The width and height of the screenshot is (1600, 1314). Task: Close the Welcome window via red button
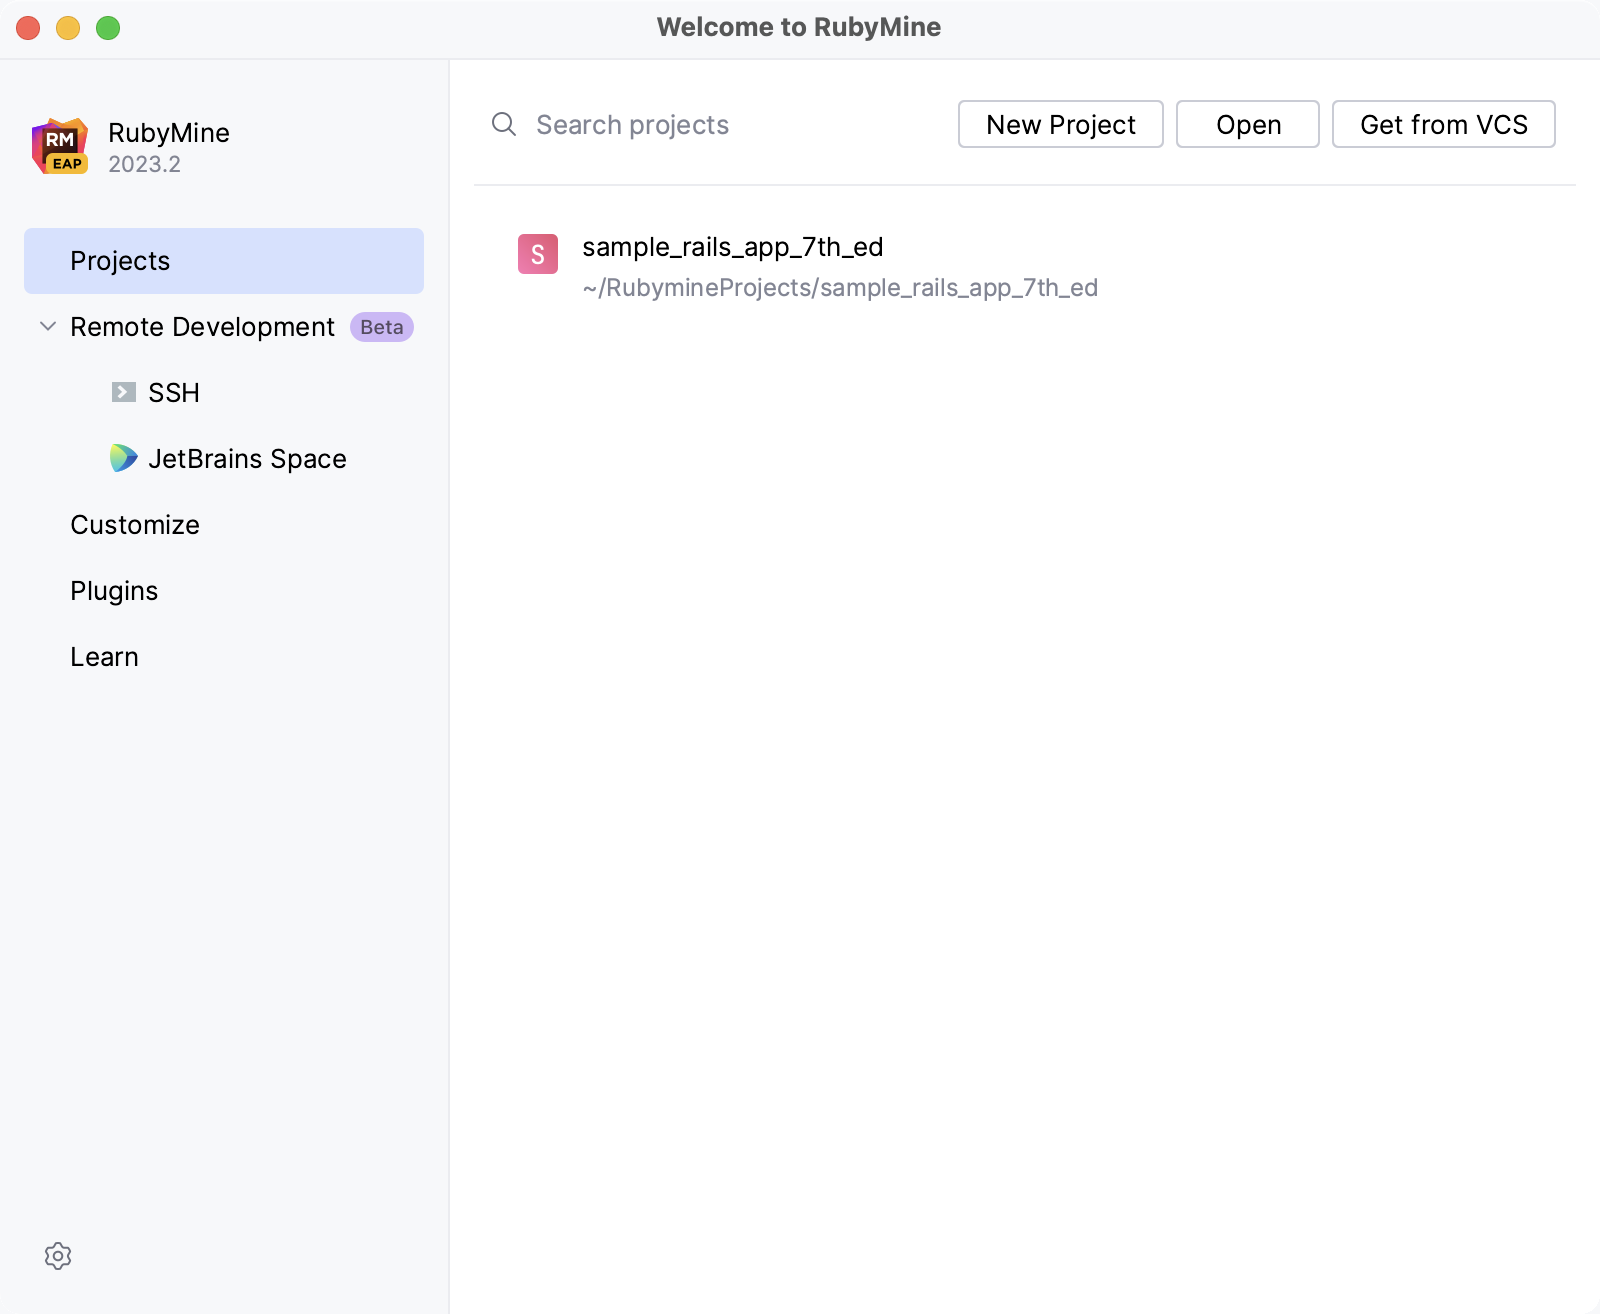coord(28,28)
